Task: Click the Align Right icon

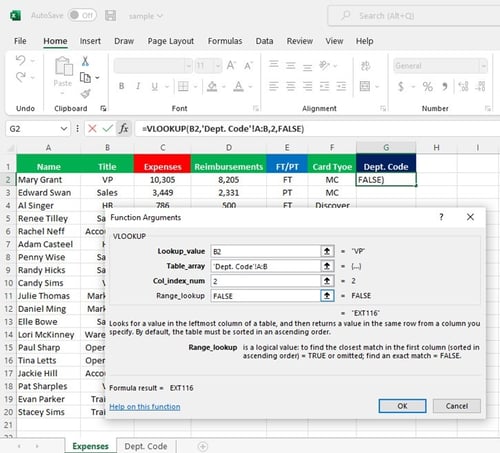Action: pos(307,86)
